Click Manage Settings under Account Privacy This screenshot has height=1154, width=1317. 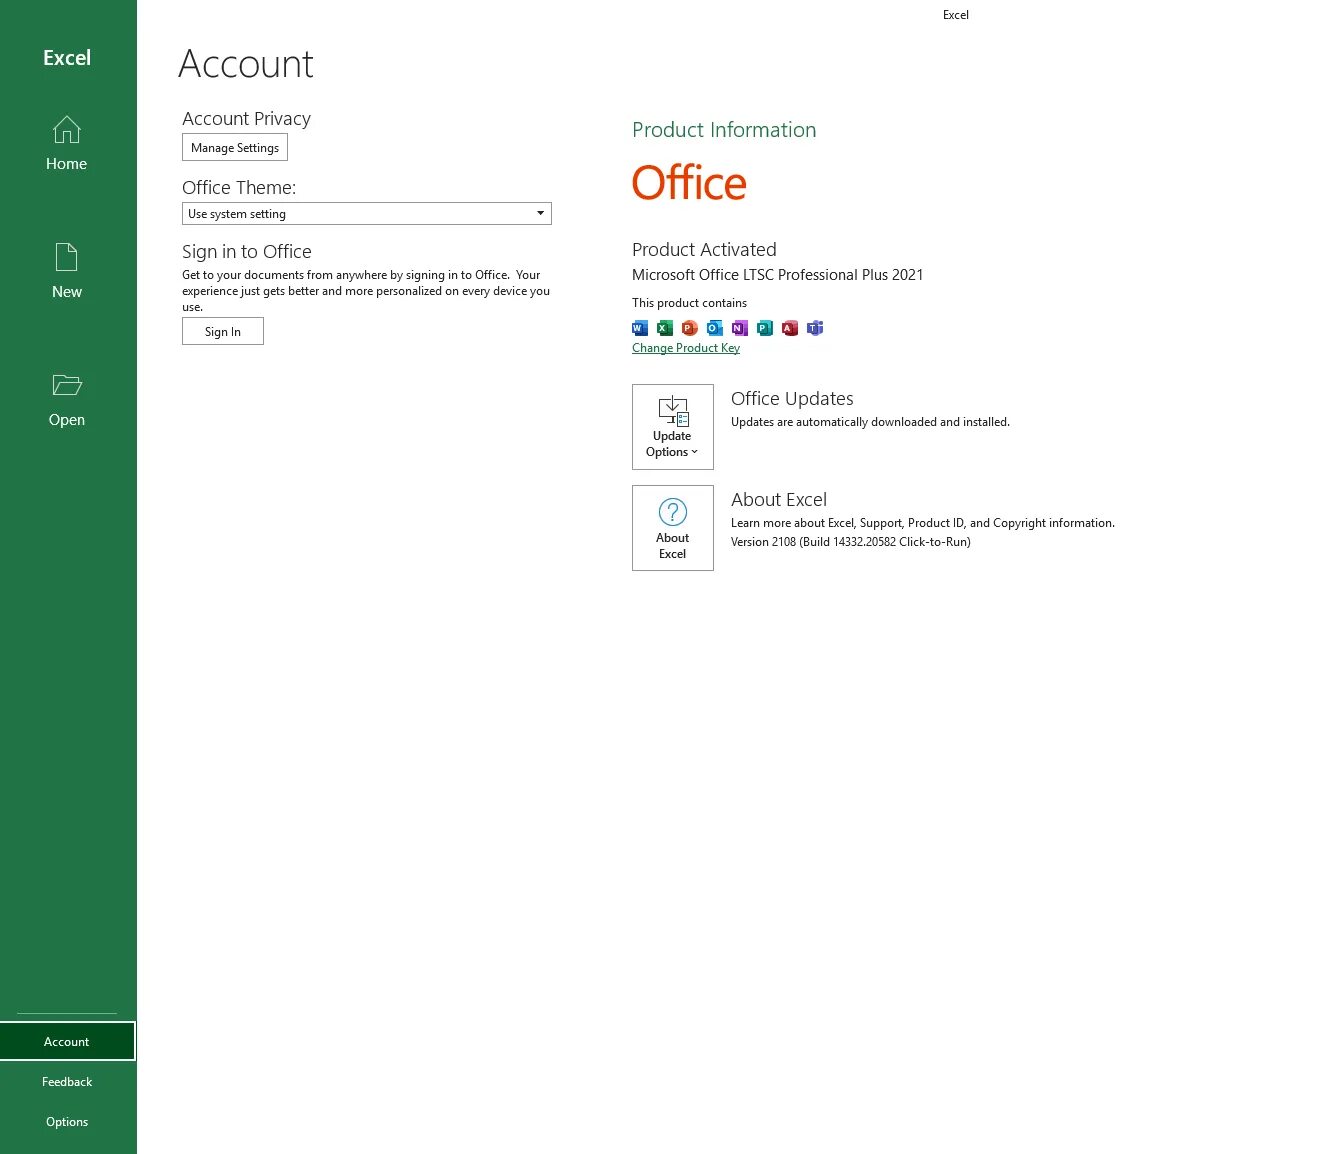(235, 147)
